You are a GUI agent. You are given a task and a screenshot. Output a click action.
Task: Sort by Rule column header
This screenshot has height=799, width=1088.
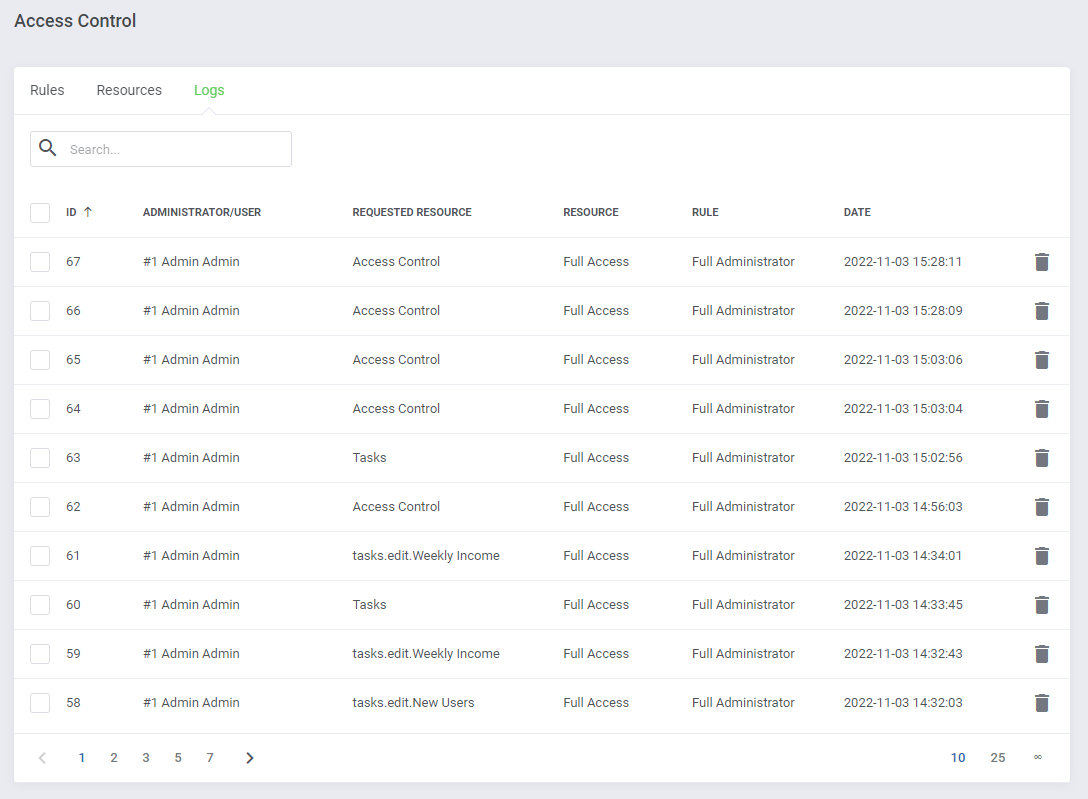pyautogui.click(x=705, y=212)
